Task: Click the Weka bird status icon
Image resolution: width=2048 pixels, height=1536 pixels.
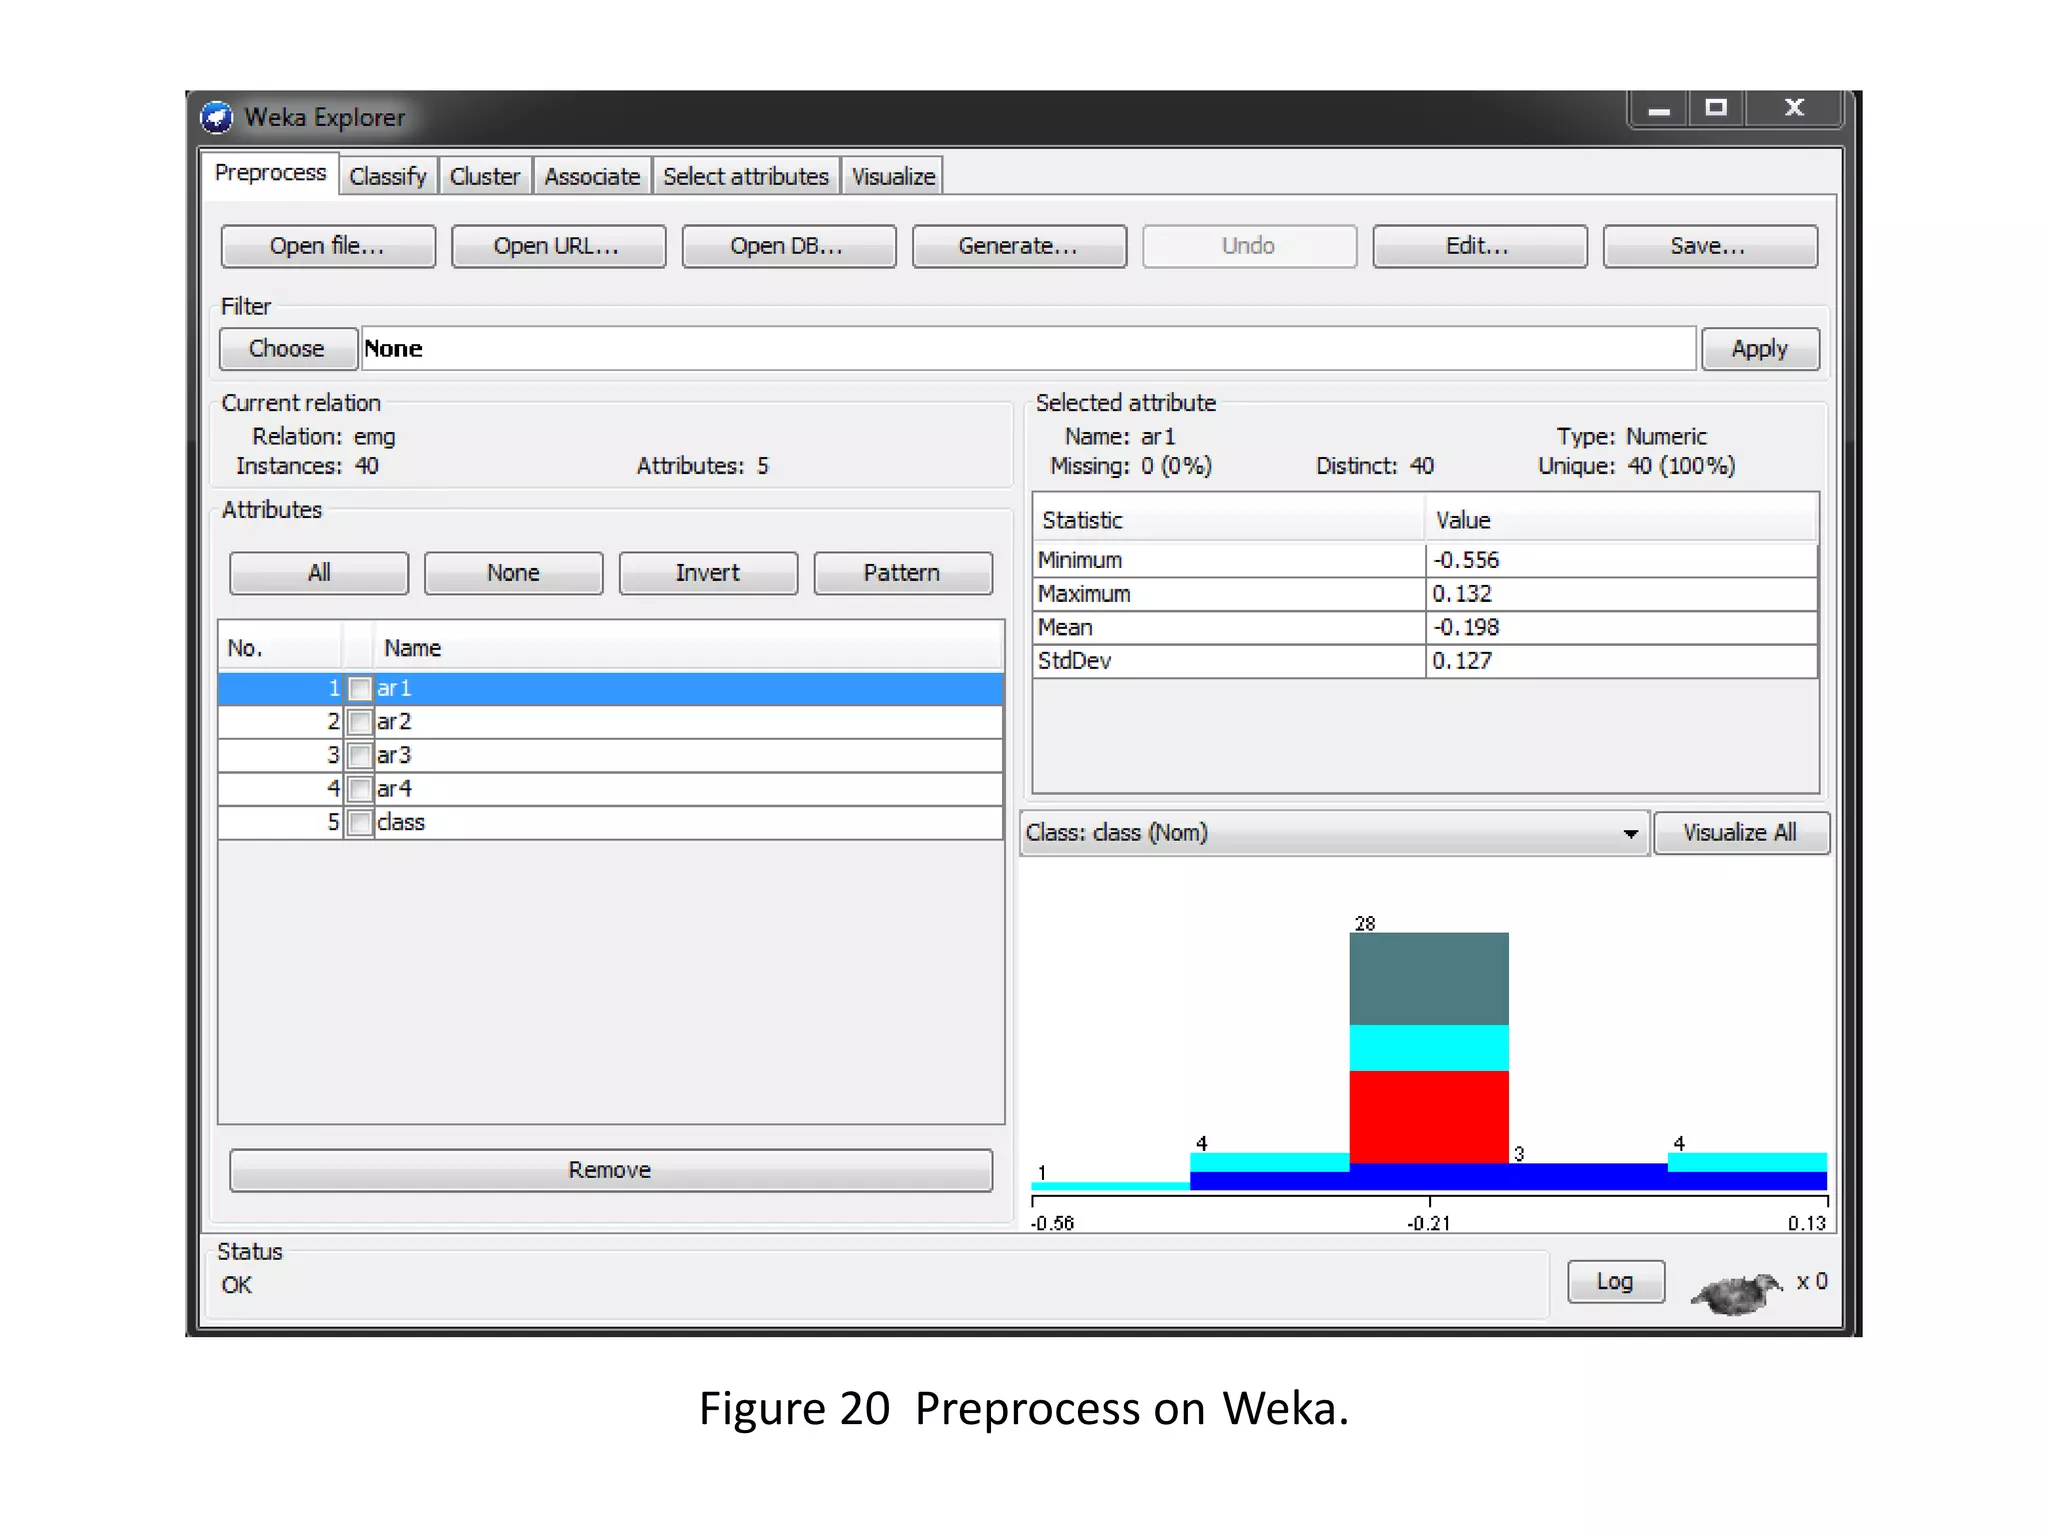Action: 1736,1292
